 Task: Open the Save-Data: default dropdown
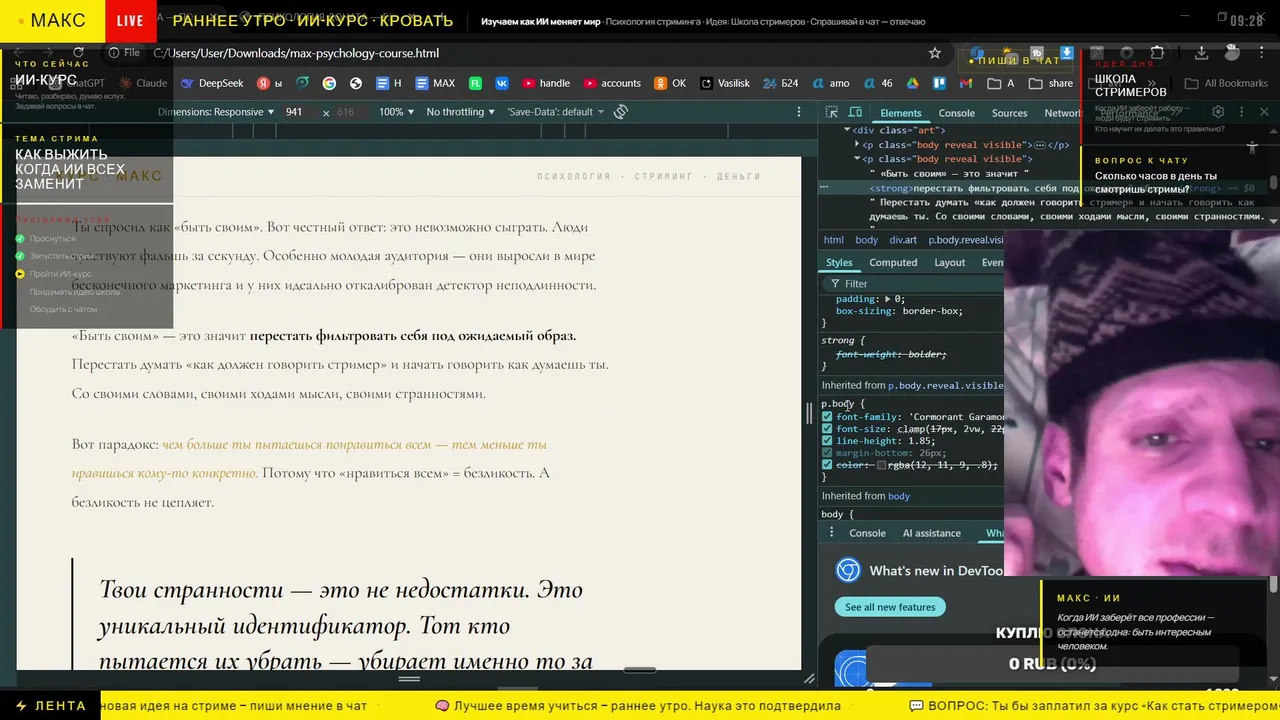(556, 112)
